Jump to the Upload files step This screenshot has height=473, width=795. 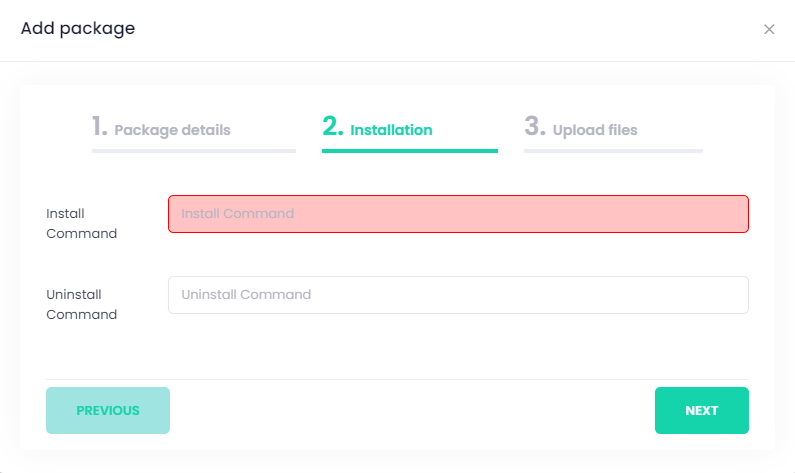click(x=594, y=130)
